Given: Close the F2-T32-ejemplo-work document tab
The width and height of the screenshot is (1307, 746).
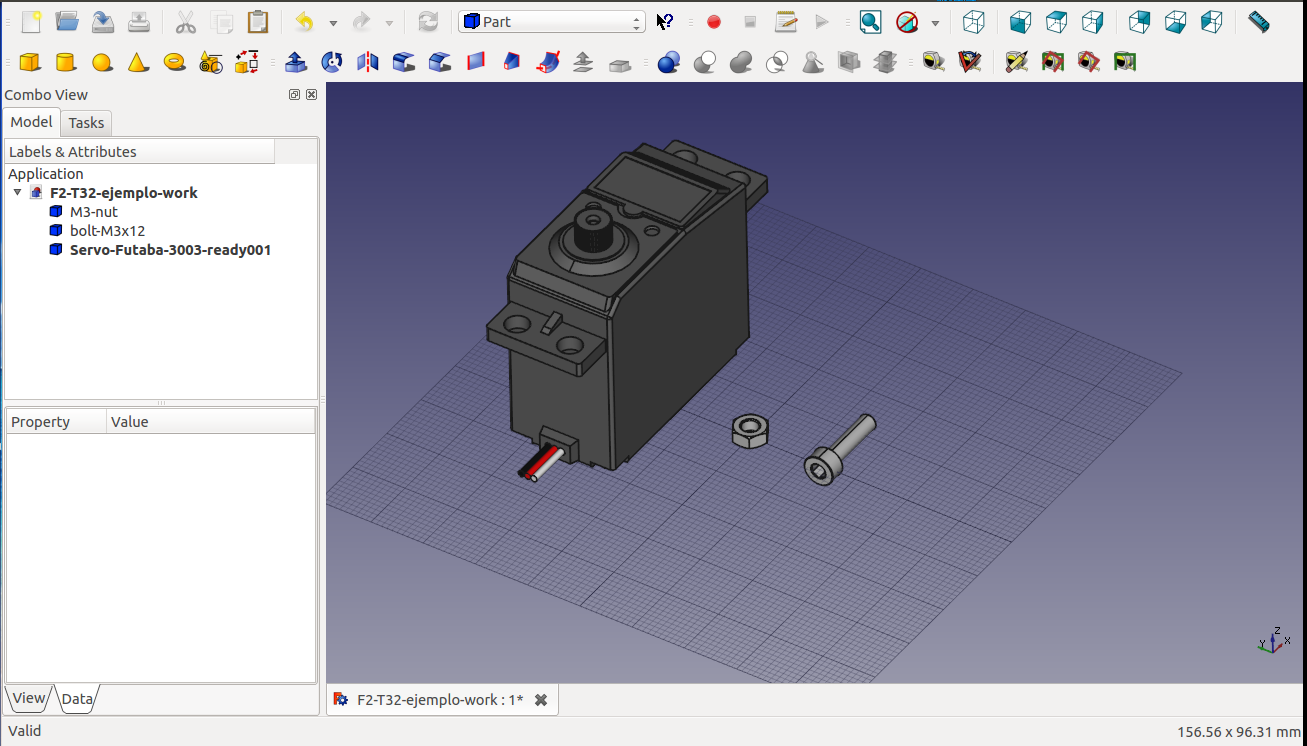Looking at the screenshot, I should coord(541,700).
